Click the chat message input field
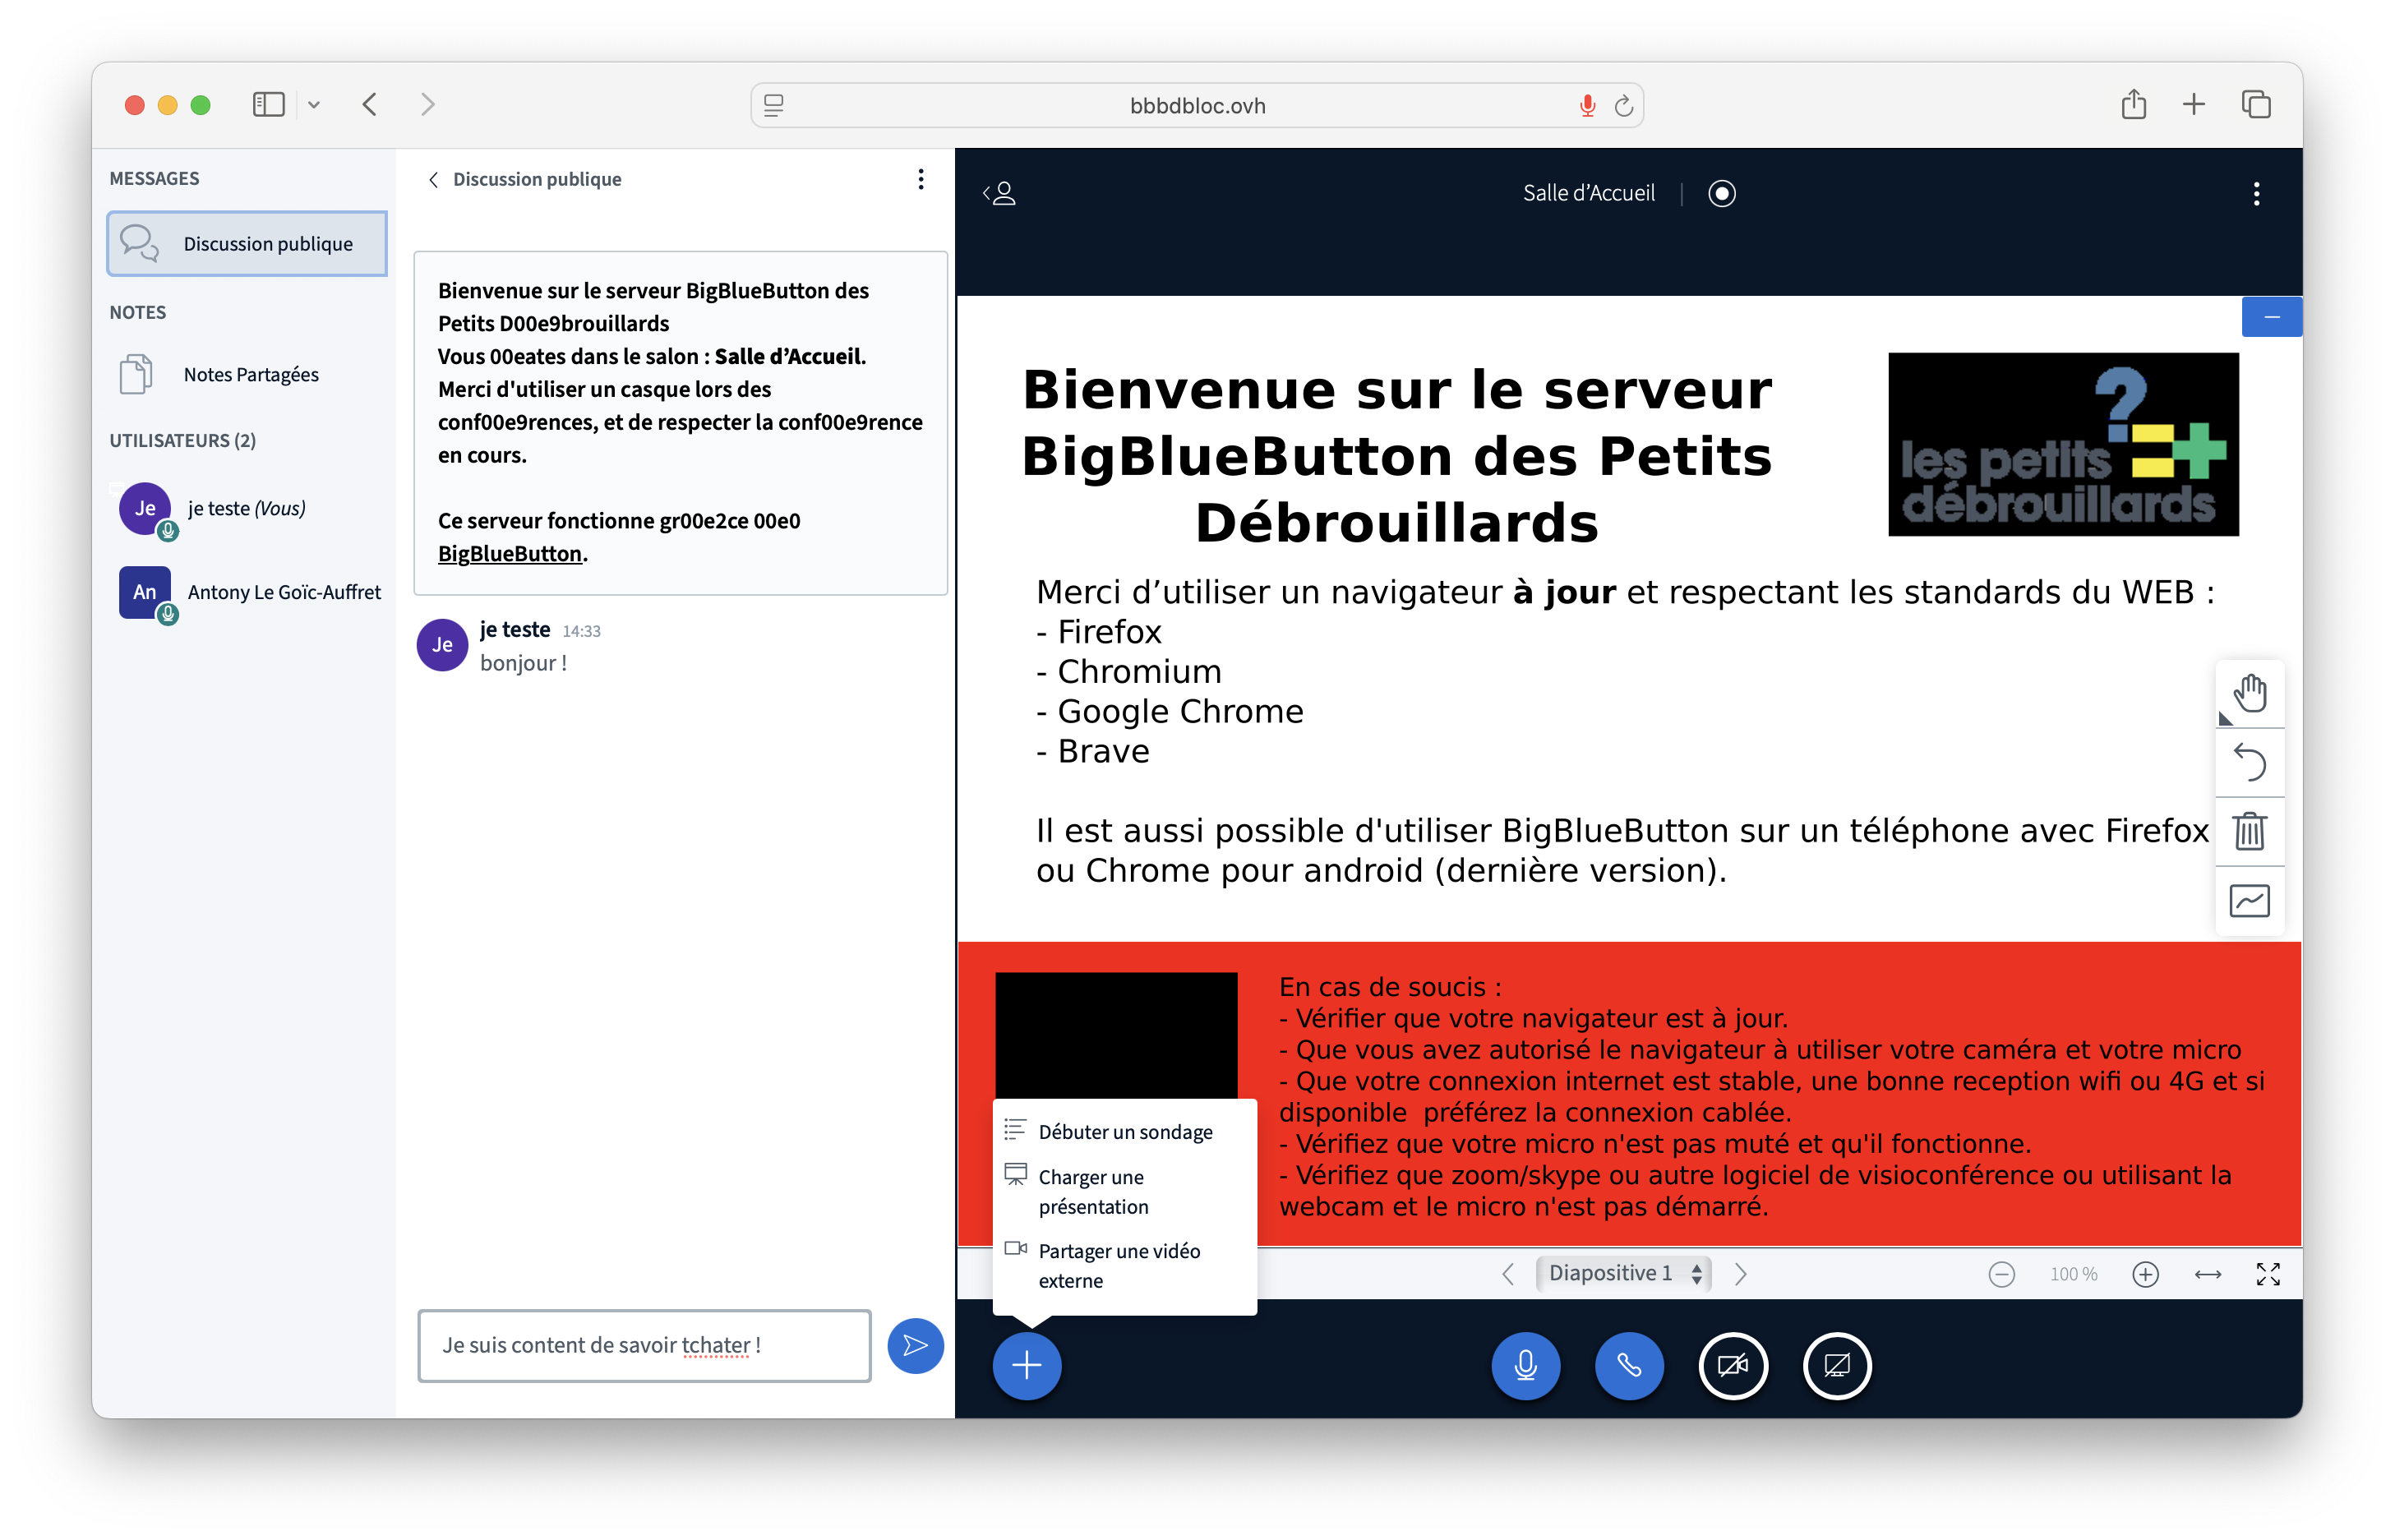2395x1540 pixels. [x=644, y=1346]
